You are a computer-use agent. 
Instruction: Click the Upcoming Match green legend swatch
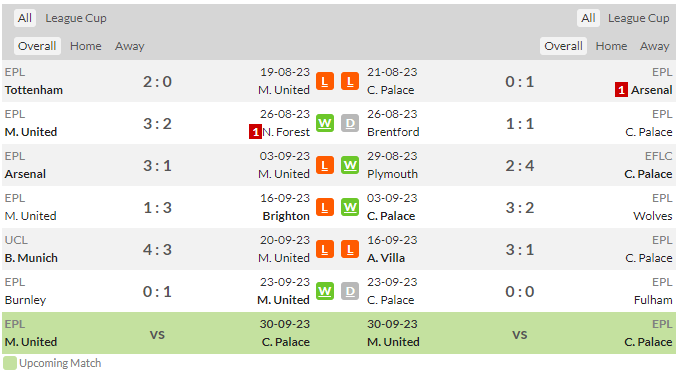tap(10, 363)
